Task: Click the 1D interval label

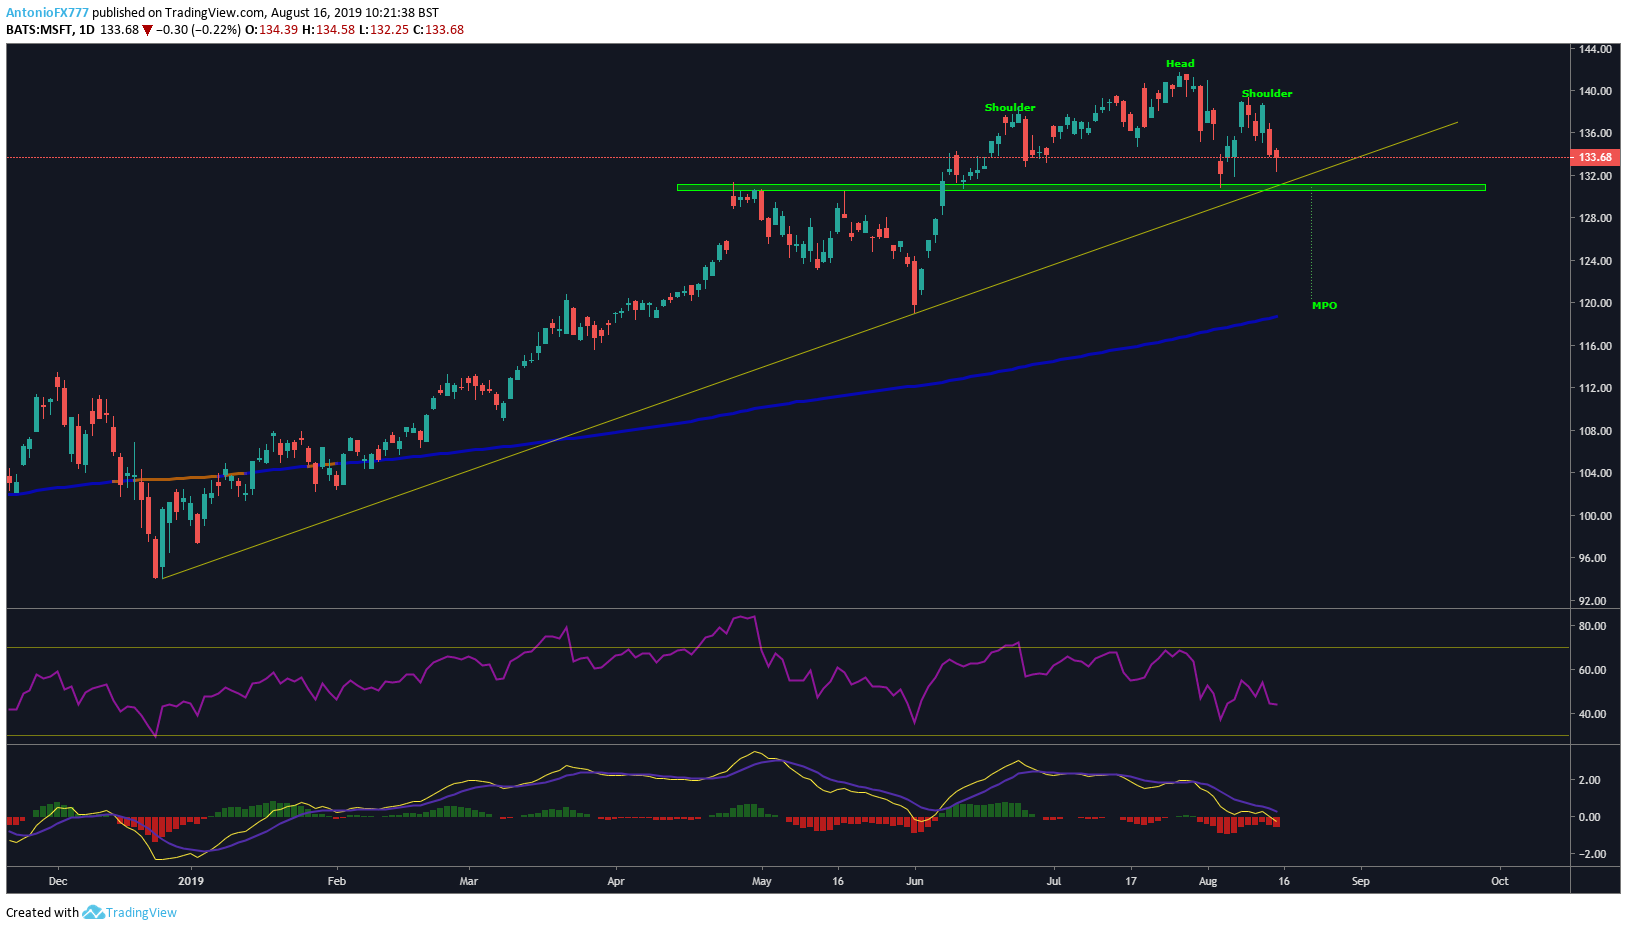Action: (x=87, y=30)
